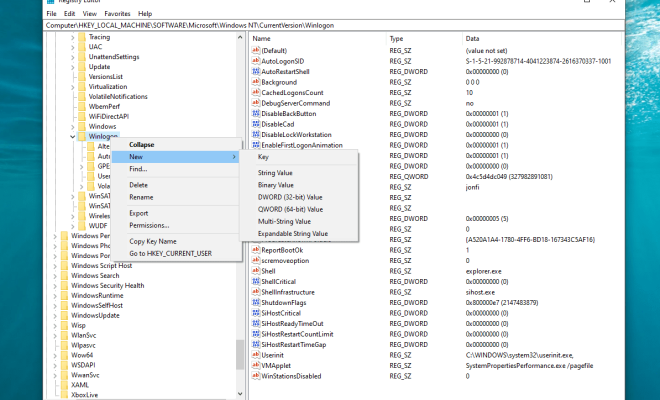
Task: Choose Find... in the context menu
Action: click(x=176, y=169)
